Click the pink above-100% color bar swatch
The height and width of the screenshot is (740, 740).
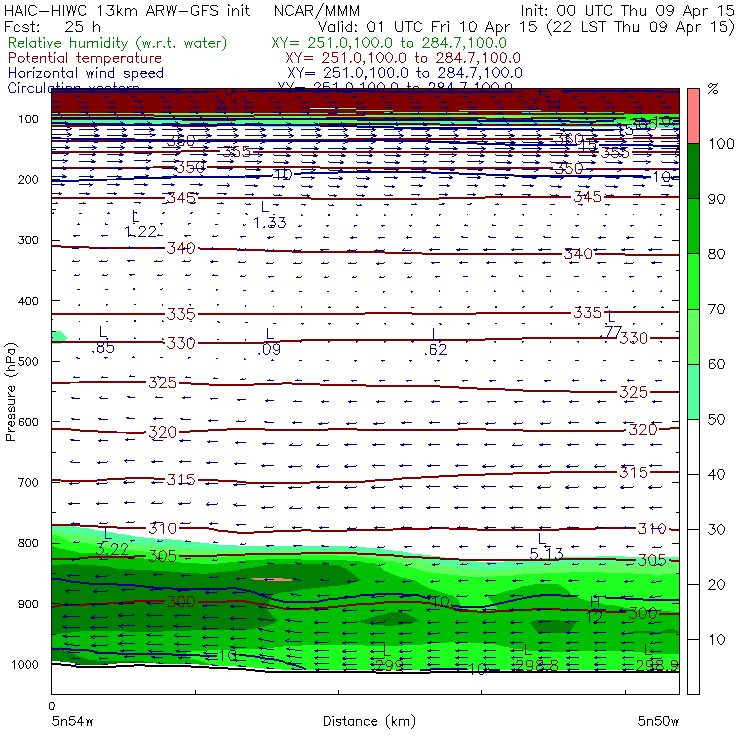click(x=693, y=116)
